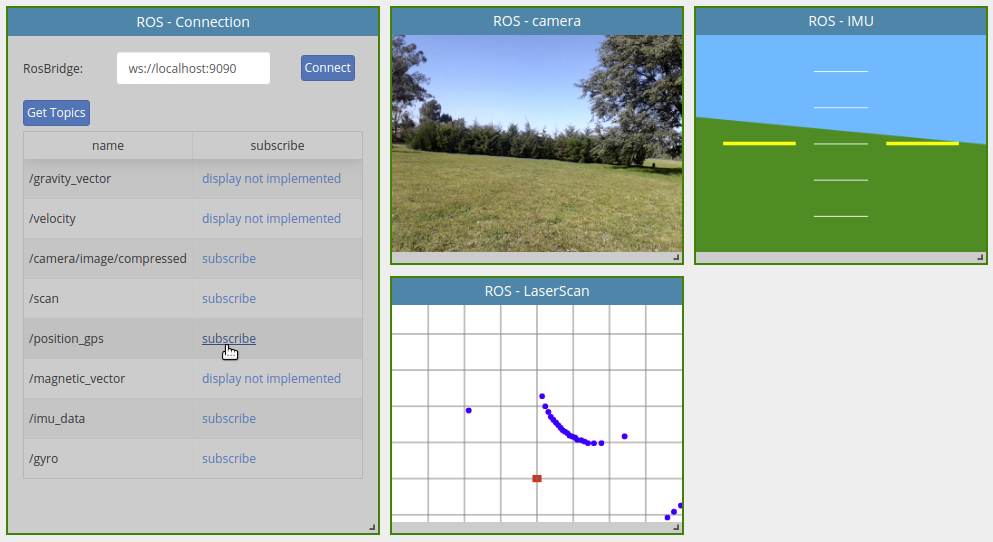Select the ROS - IMU title bar

(840, 21)
